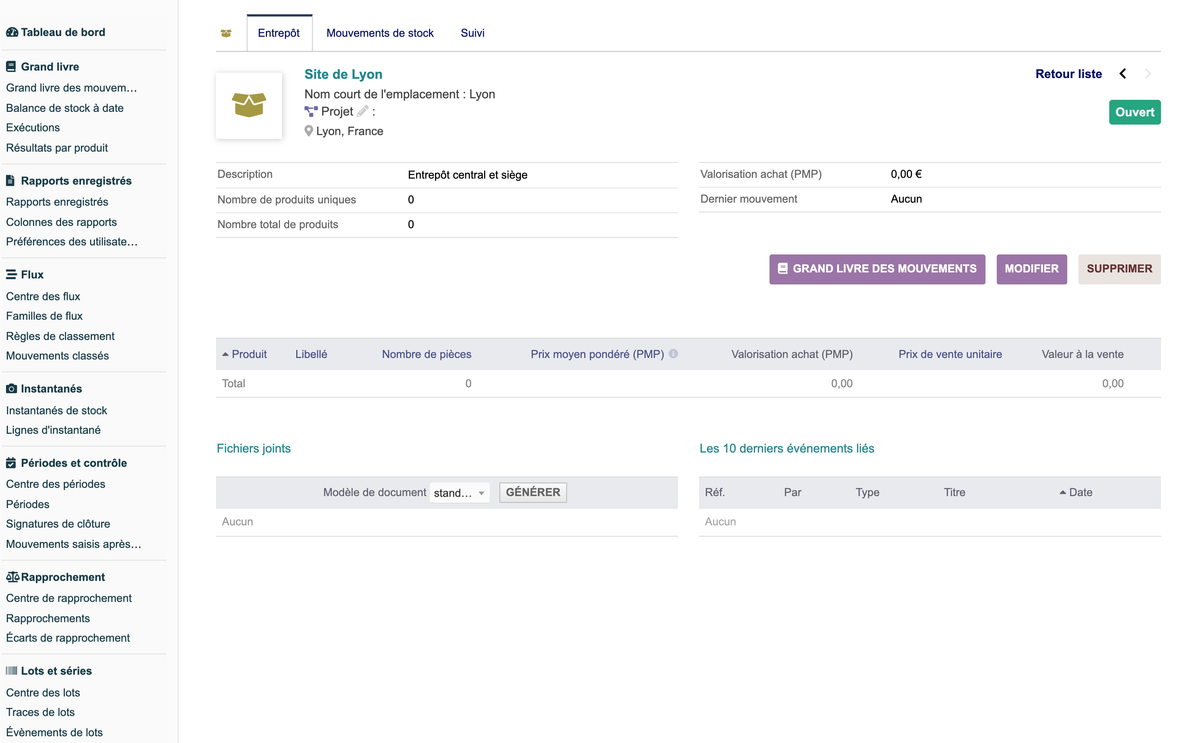Click the Rapprochement balance scale icon
Screen dimensions: 1200x743
tap(13, 577)
